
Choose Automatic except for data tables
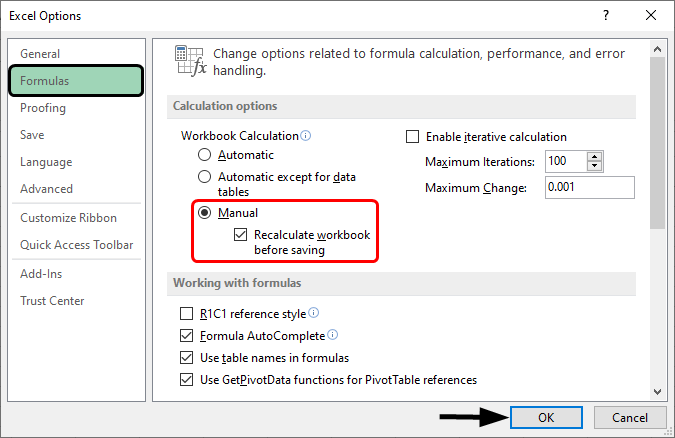click(205, 176)
